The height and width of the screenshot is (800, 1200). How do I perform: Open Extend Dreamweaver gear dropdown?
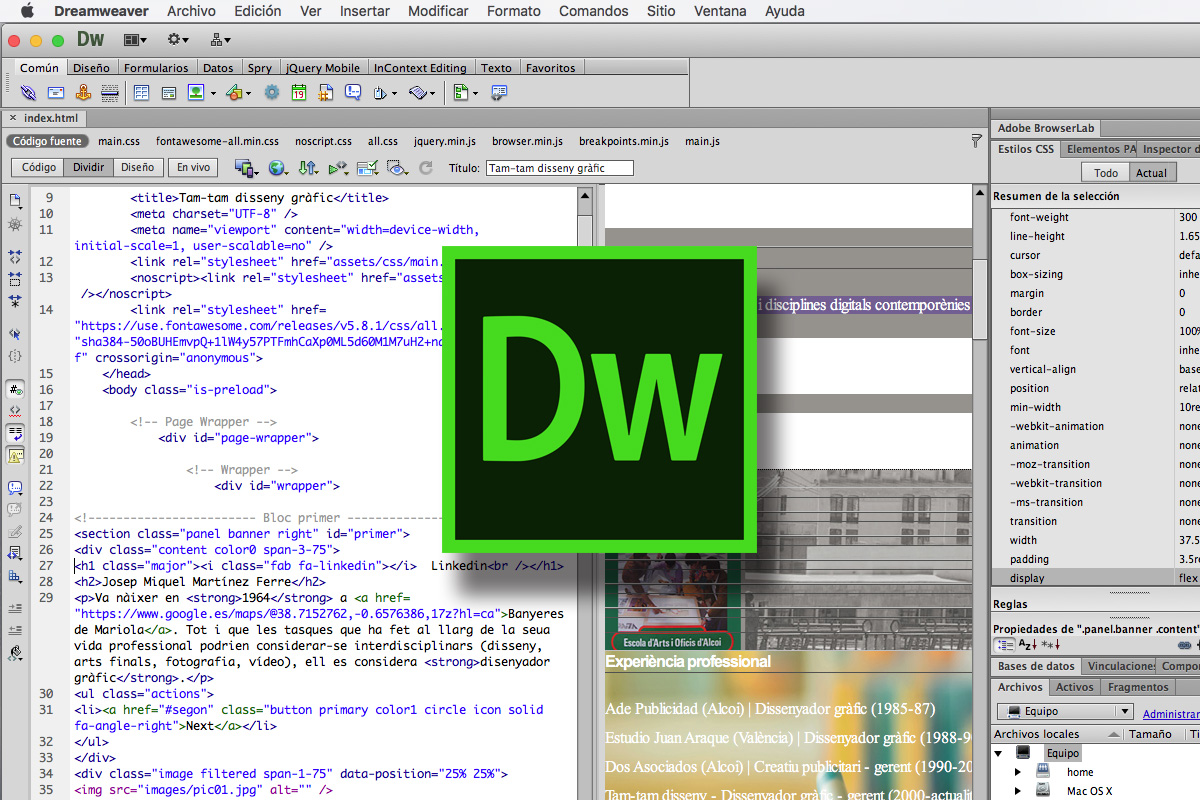click(x=179, y=40)
